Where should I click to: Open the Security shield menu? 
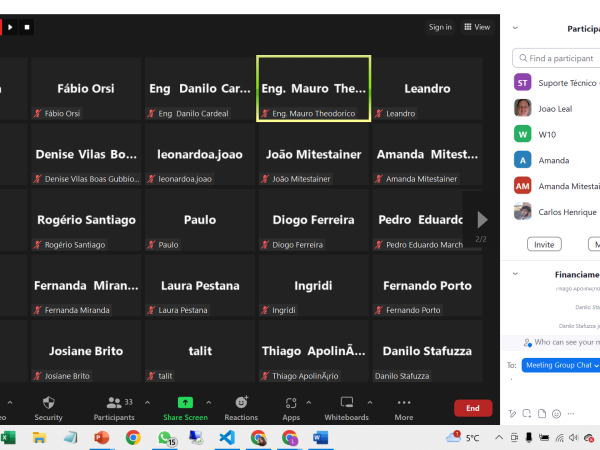(49, 403)
